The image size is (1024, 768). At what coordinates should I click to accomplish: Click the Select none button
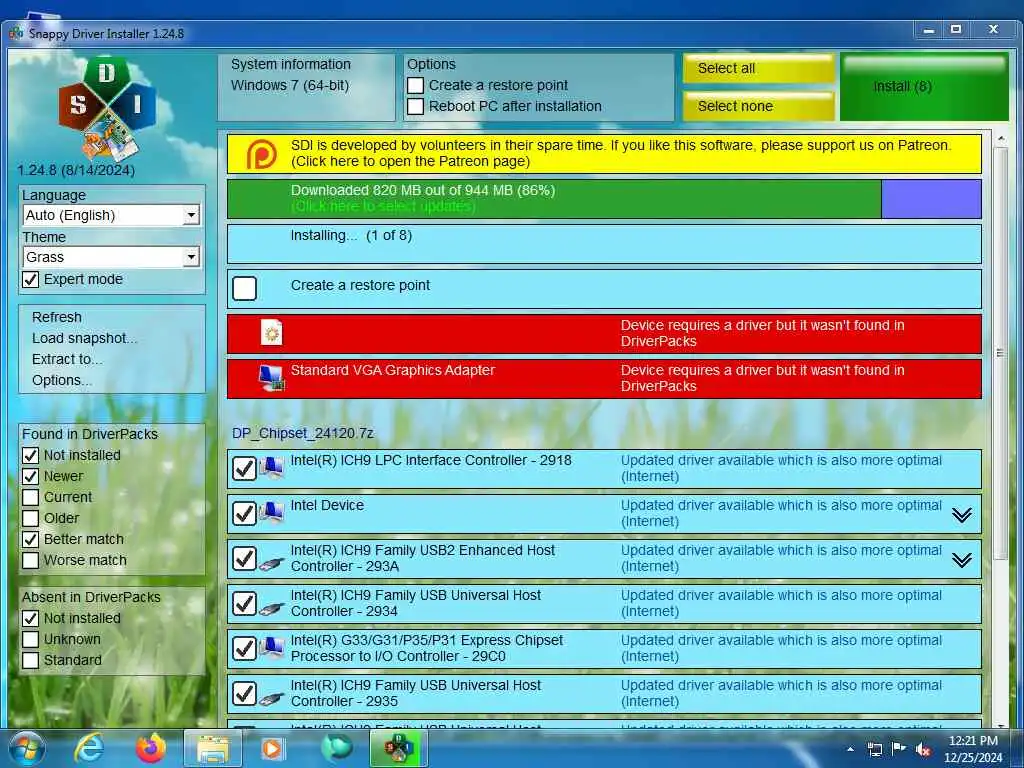[x=759, y=106]
